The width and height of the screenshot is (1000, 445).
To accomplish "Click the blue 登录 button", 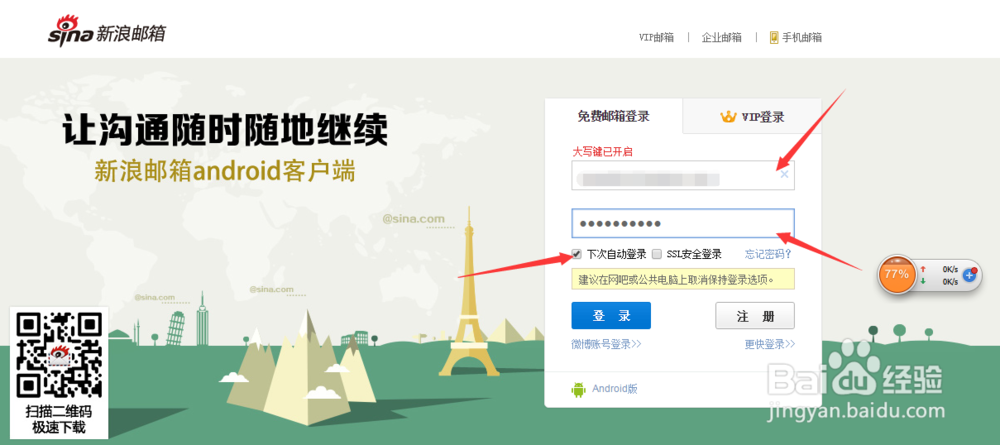I will point(611,316).
